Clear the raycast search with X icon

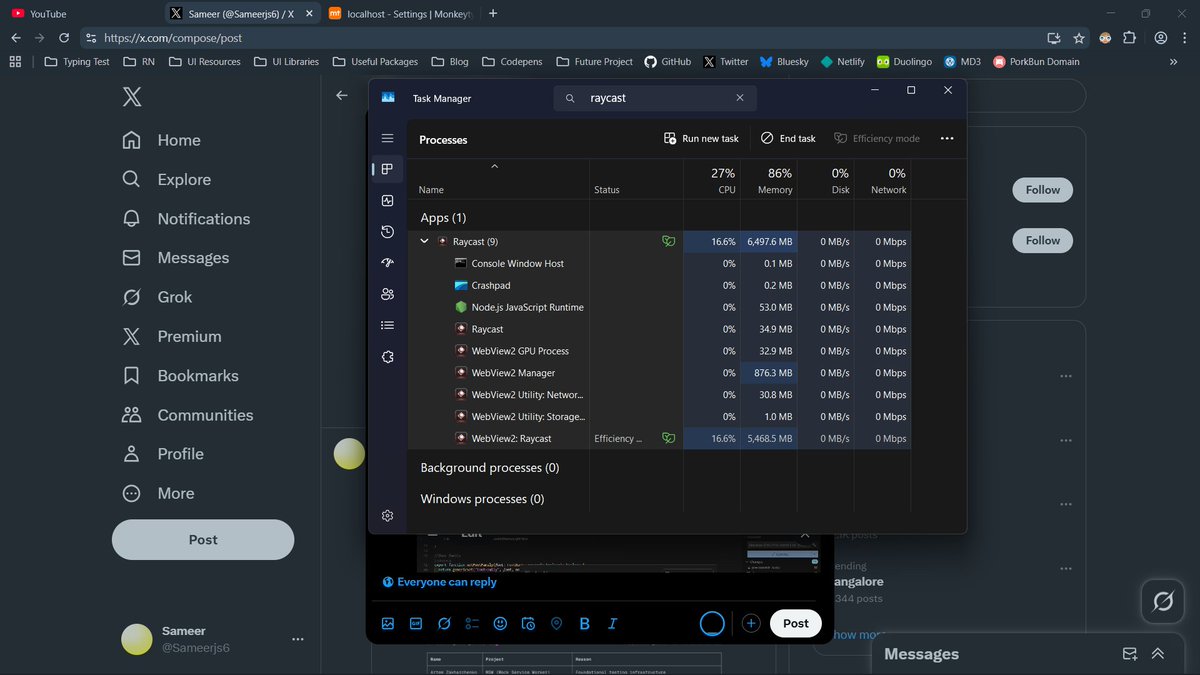coord(740,98)
